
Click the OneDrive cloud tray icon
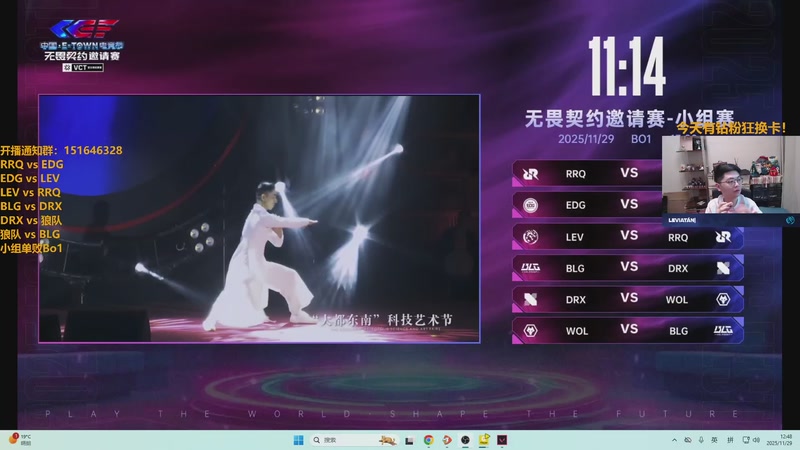pos(688,440)
